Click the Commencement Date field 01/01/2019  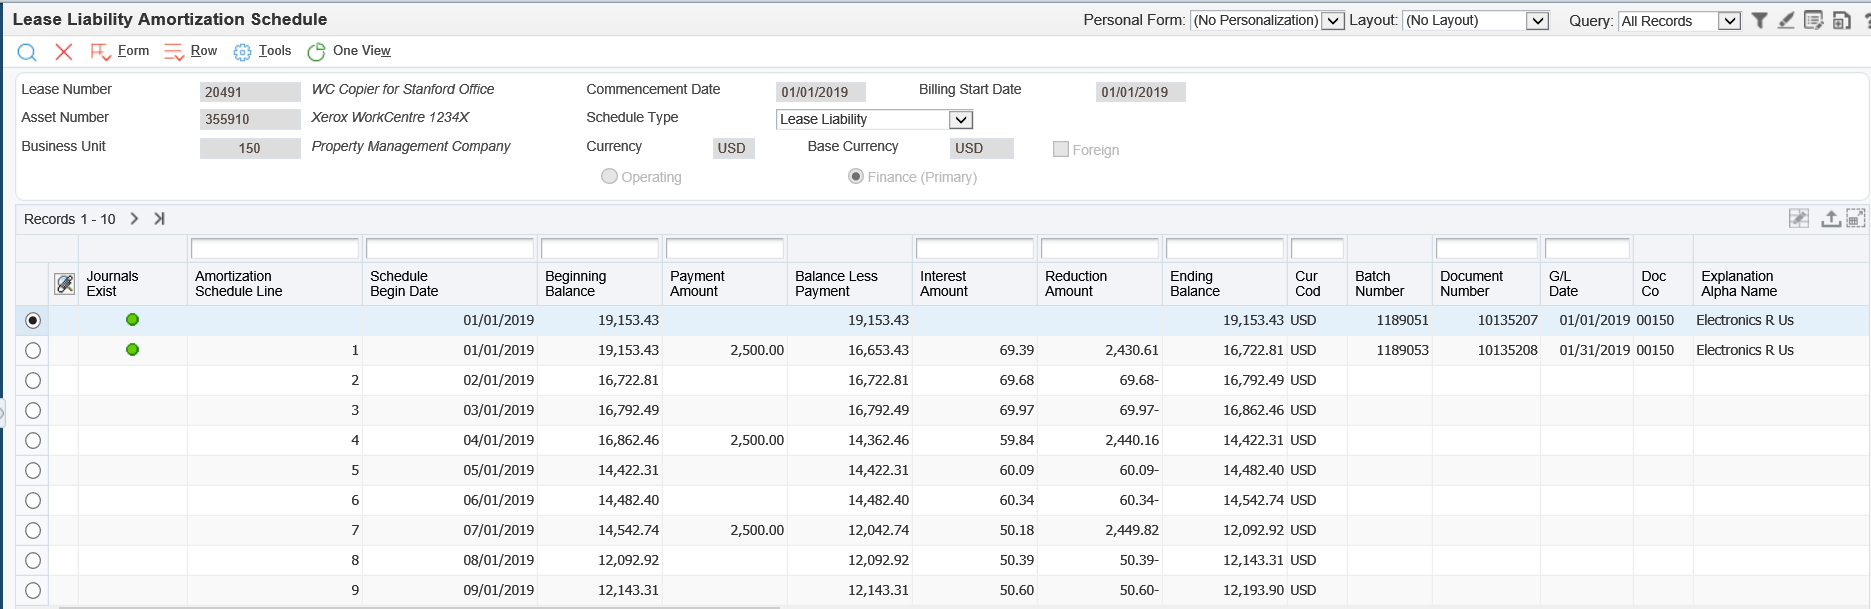click(x=821, y=92)
